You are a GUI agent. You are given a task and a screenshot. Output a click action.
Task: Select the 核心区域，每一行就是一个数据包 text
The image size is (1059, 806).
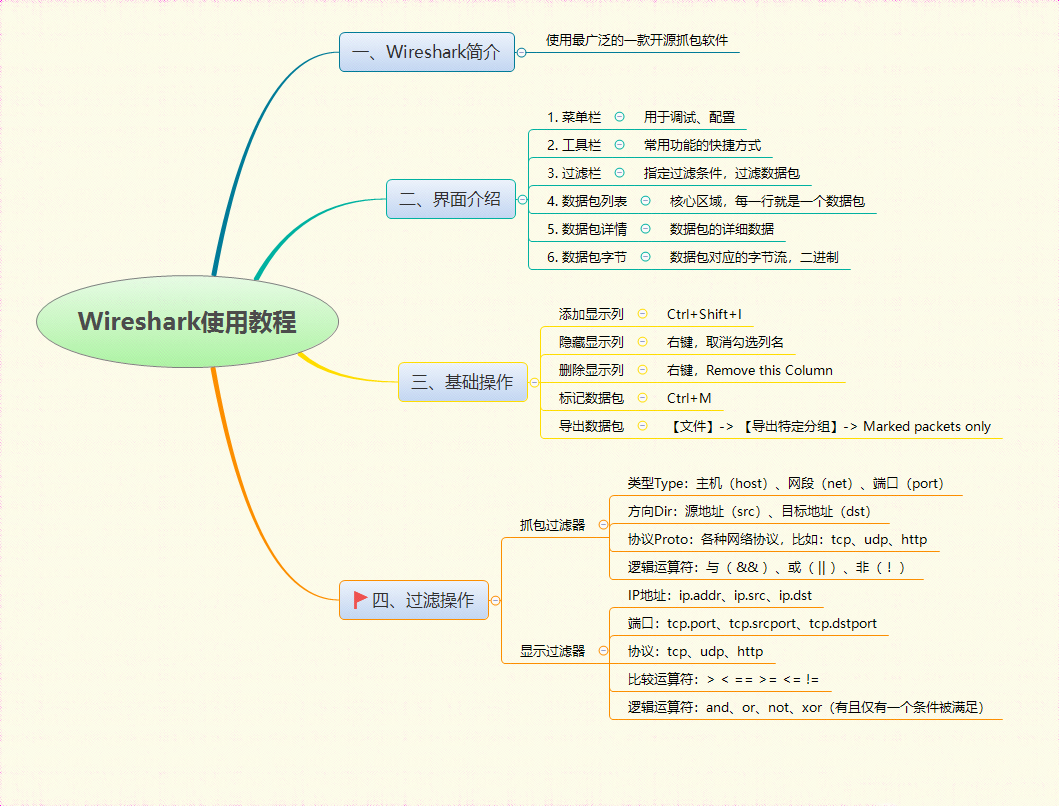(x=767, y=201)
